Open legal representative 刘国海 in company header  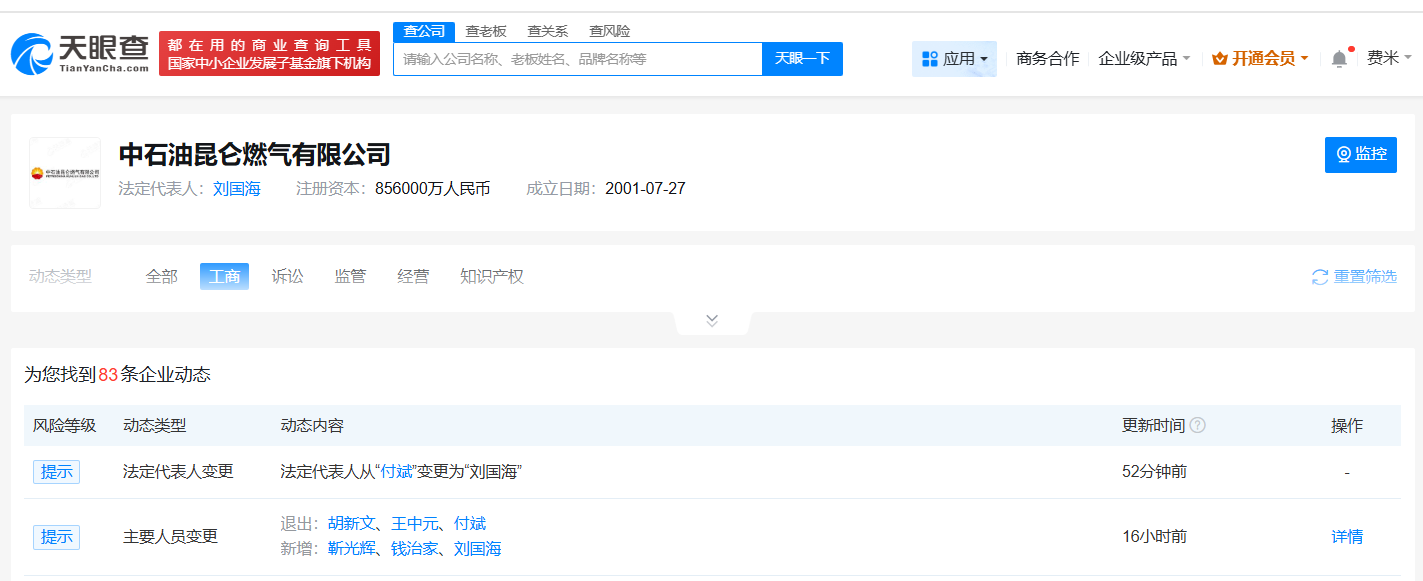coord(237,188)
